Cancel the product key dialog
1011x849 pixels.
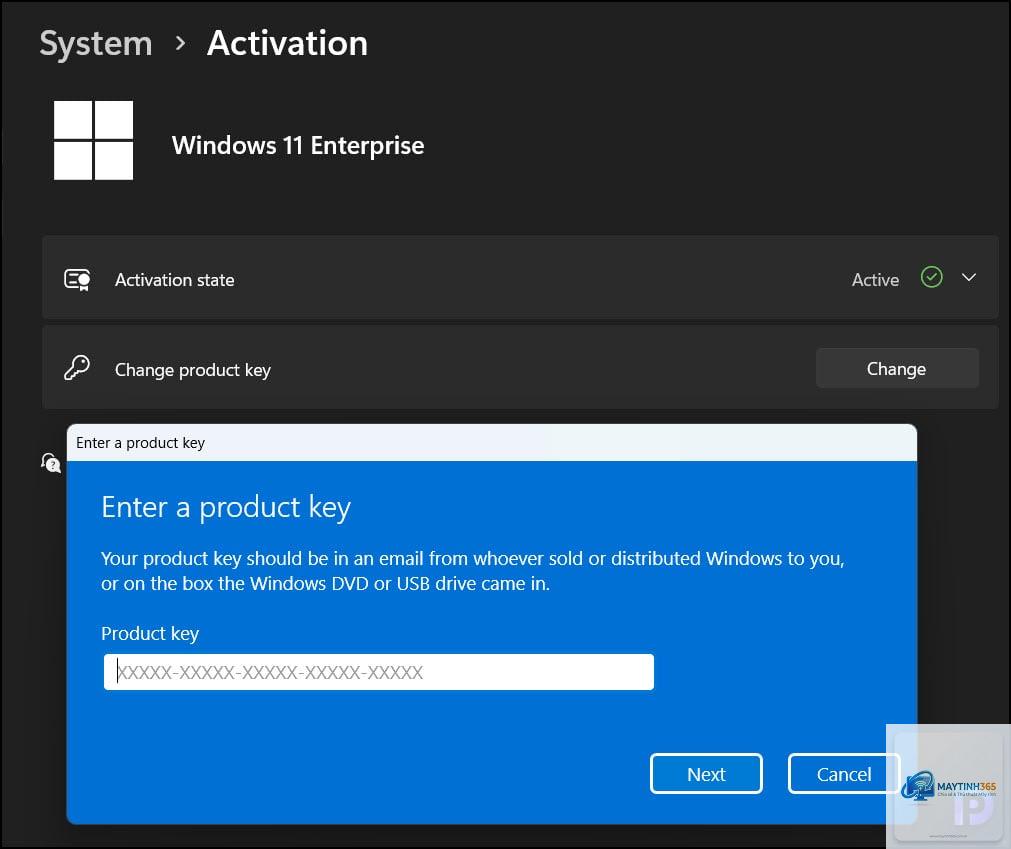[x=843, y=774]
